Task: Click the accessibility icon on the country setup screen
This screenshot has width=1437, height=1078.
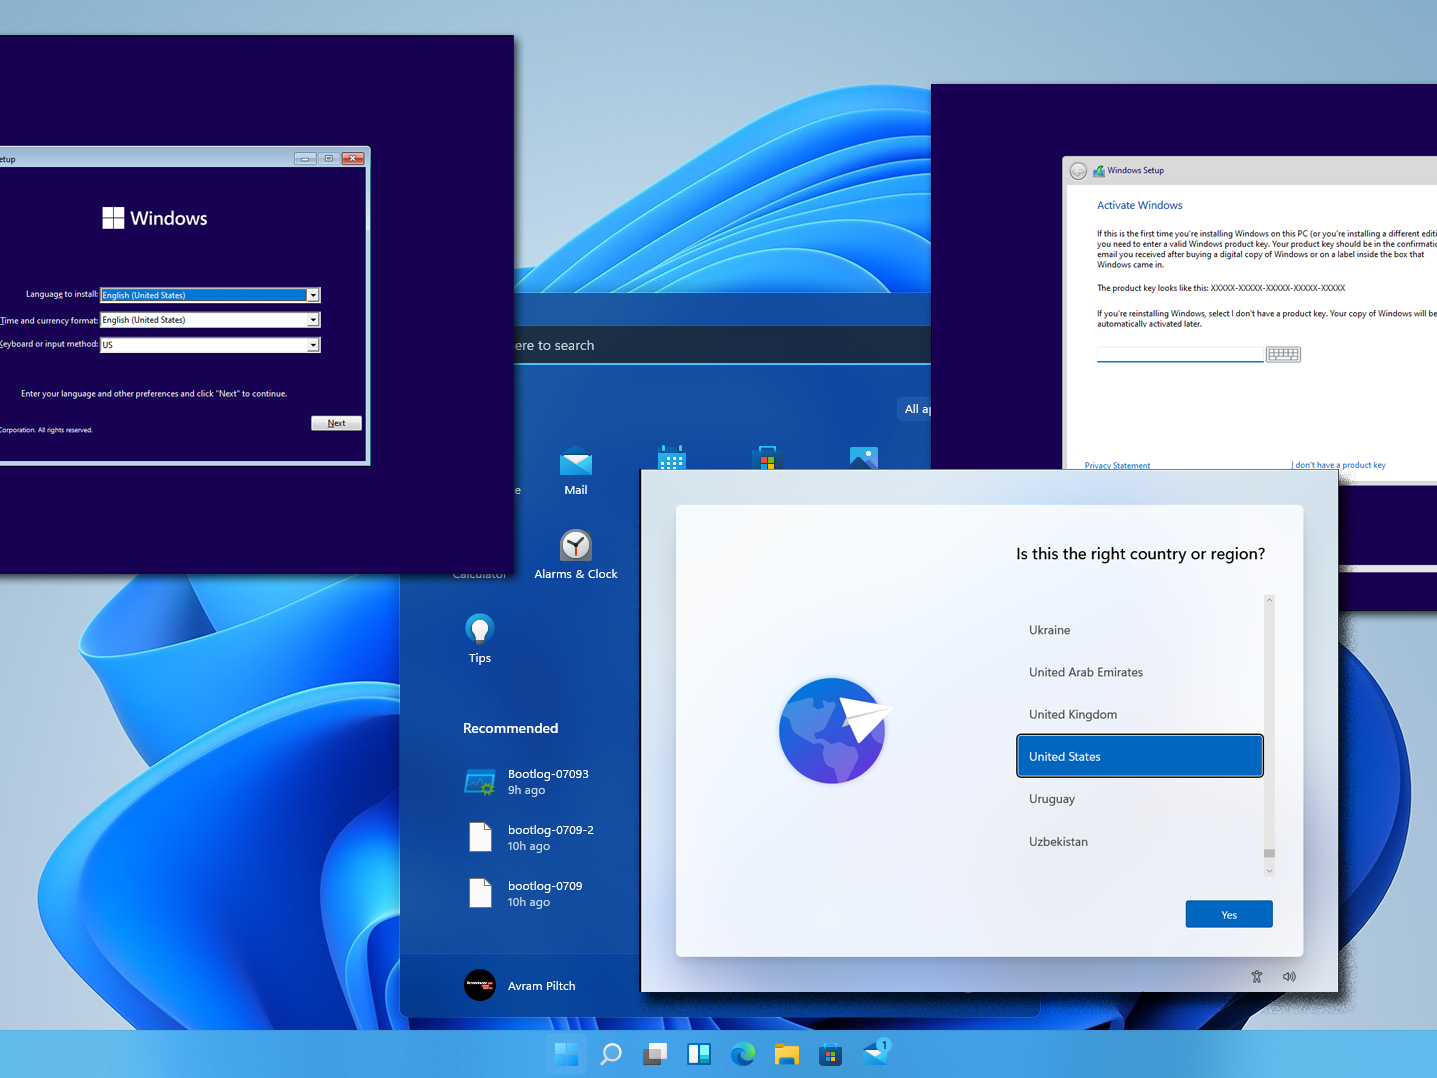Action: 1256,976
